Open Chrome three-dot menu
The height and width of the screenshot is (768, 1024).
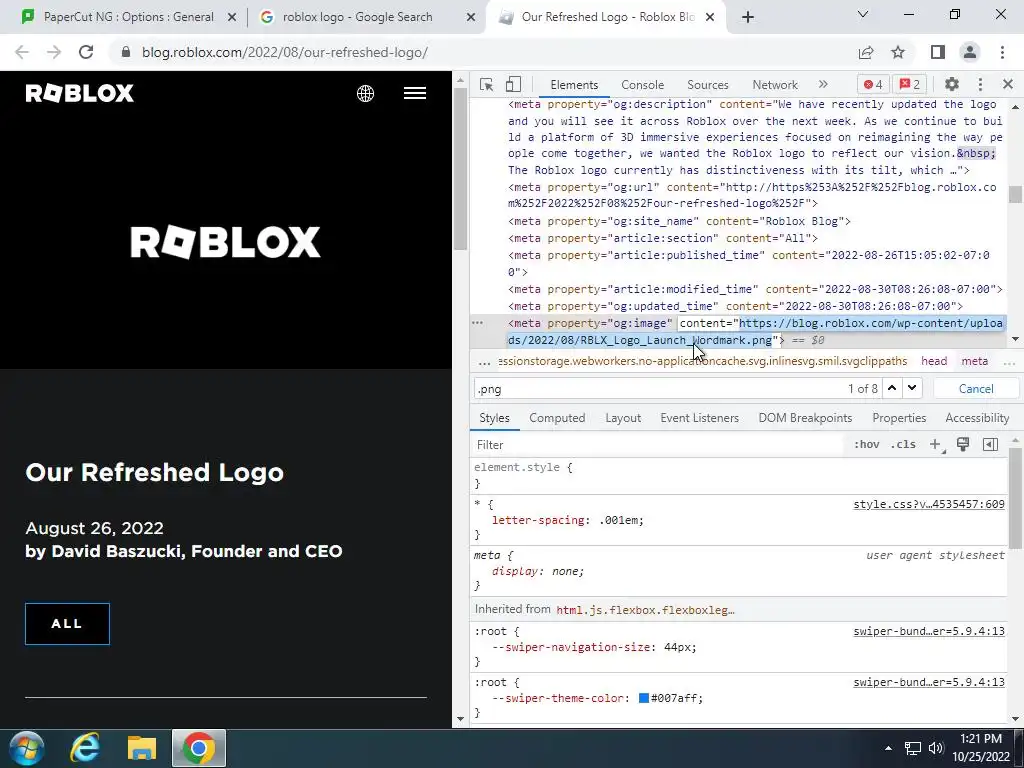tap(1002, 52)
